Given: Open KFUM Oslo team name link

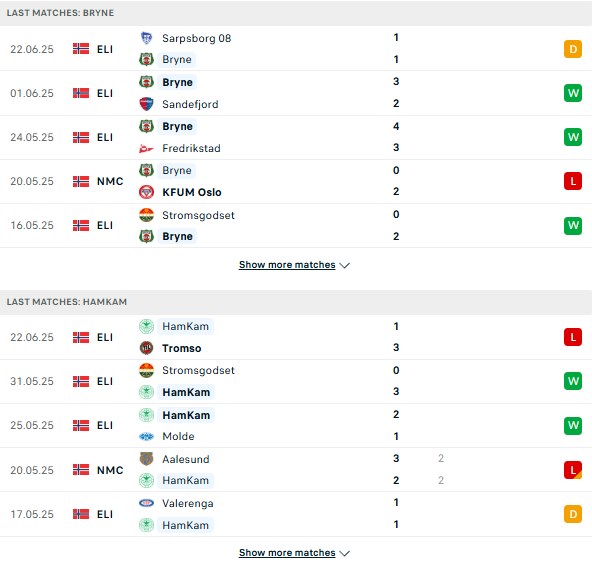Looking at the screenshot, I should (x=192, y=192).
